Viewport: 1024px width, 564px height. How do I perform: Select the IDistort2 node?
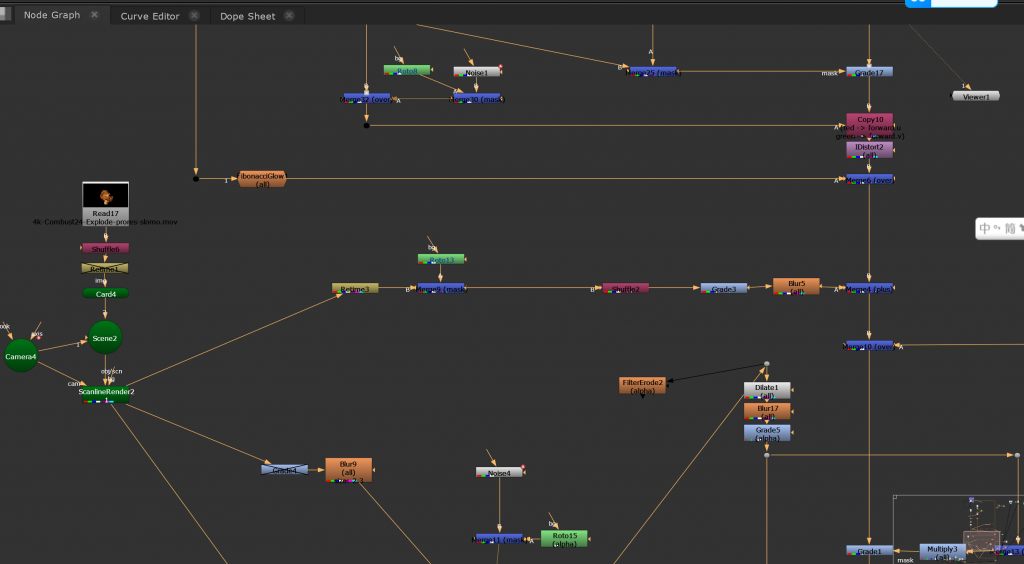coord(869,149)
